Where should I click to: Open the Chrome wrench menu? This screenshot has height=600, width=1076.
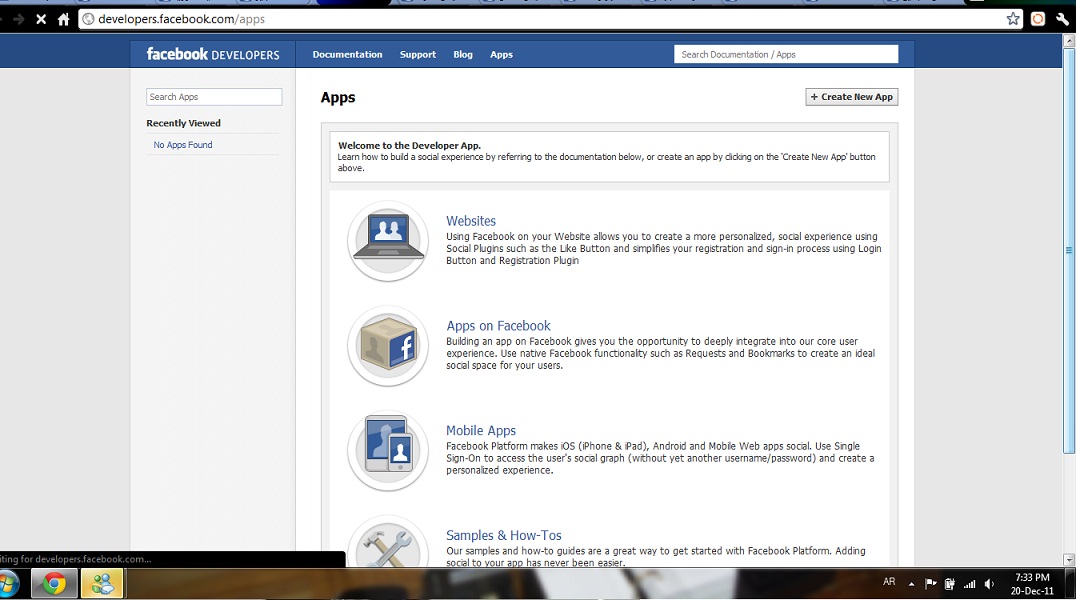(x=1062, y=19)
